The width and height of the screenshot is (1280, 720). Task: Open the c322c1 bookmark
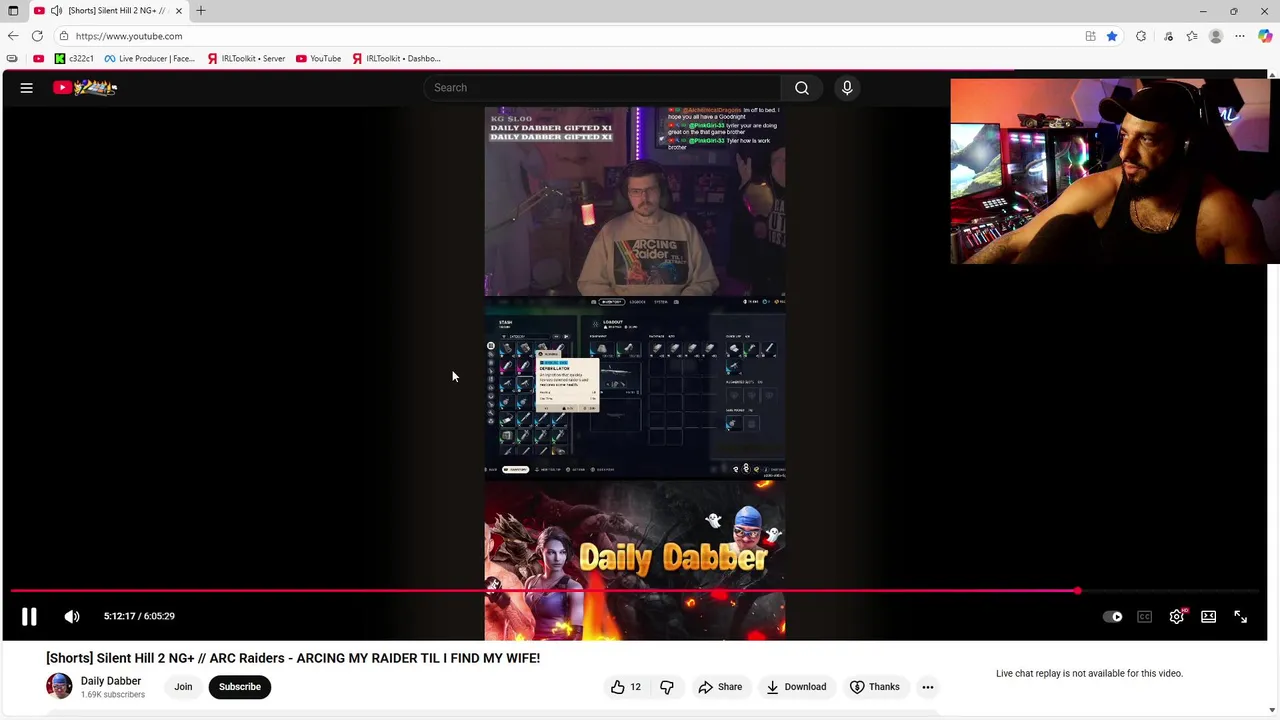point(74,59)
